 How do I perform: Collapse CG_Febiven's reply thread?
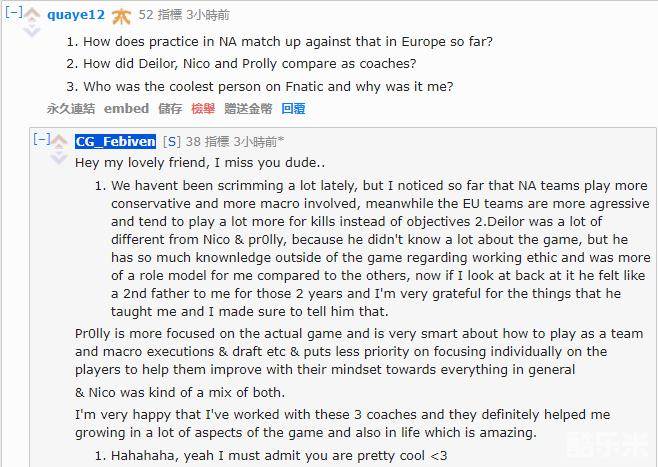pyautogui.click(x=41, y=140)
